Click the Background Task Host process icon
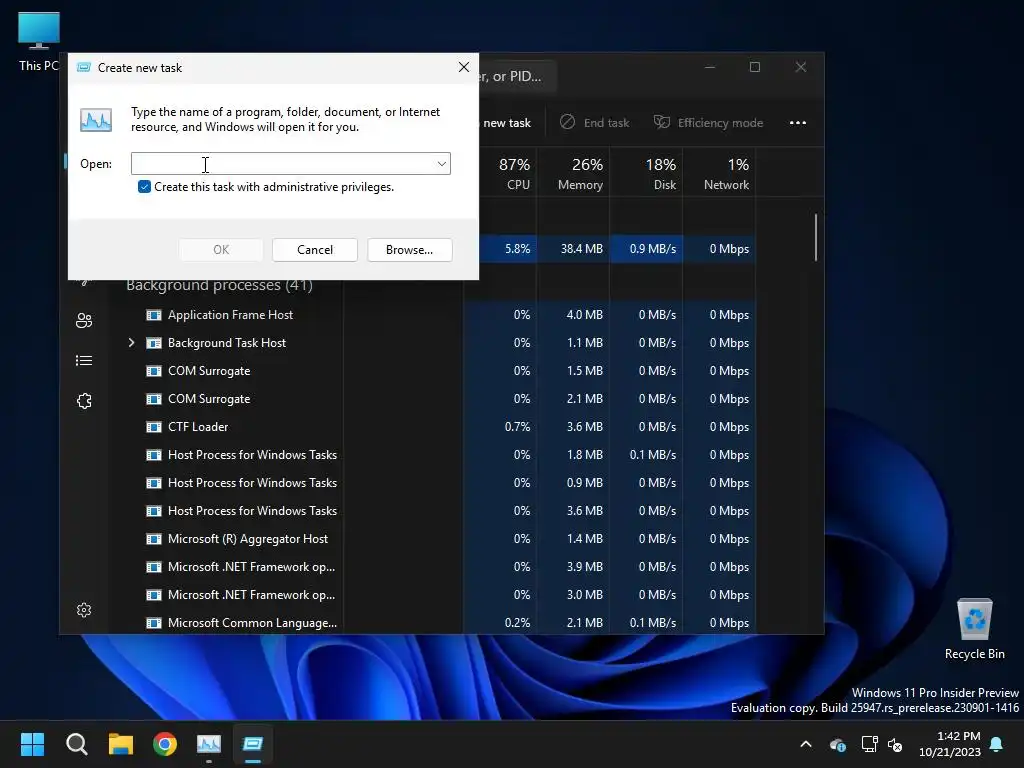This screenshot has height=768, width=1024. [x=153, y=344]
